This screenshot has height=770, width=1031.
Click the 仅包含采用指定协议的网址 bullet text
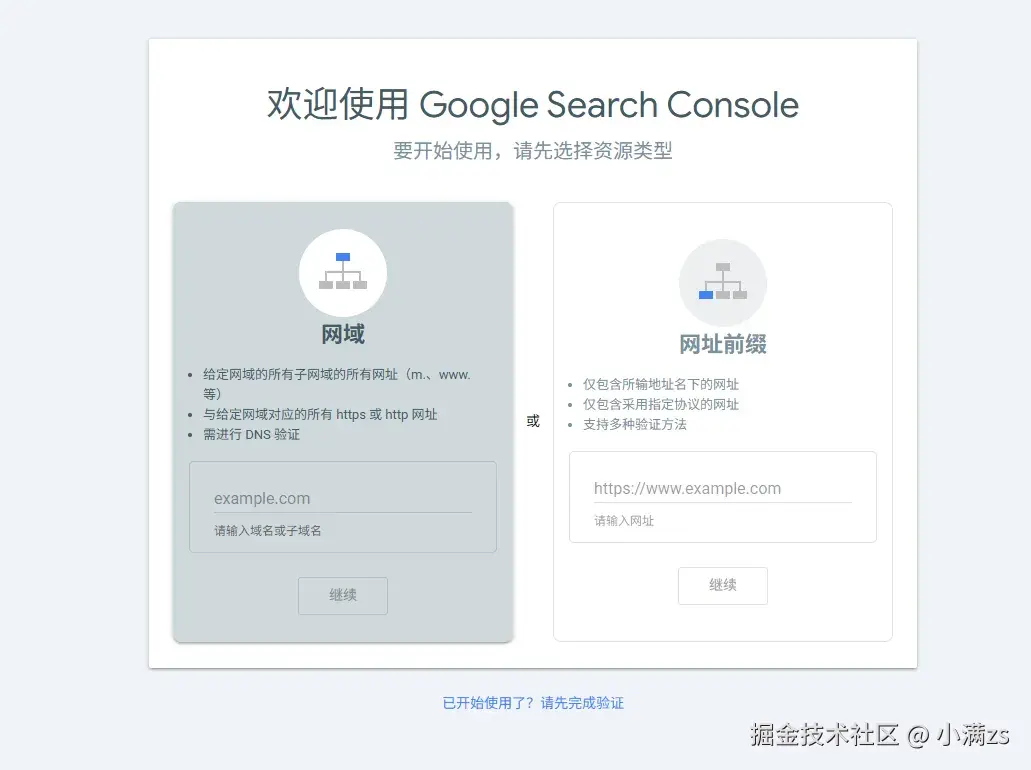point(661,404)
